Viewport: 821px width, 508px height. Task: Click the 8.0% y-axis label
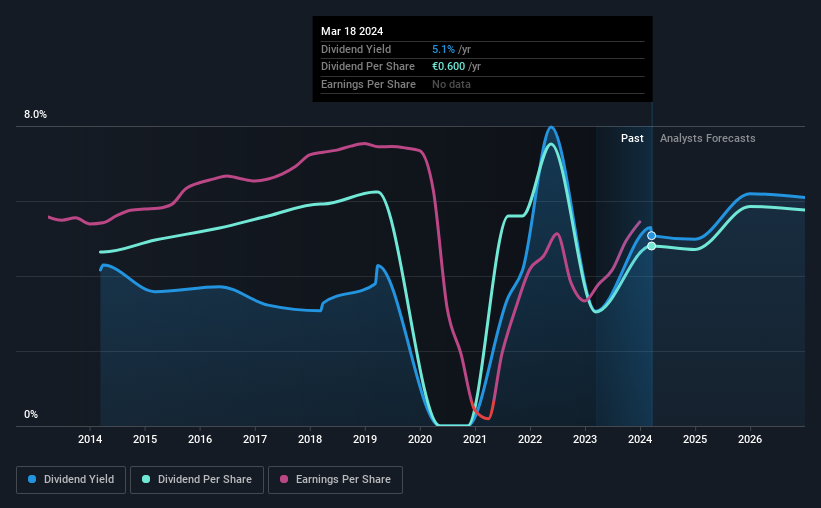[35, 115]
